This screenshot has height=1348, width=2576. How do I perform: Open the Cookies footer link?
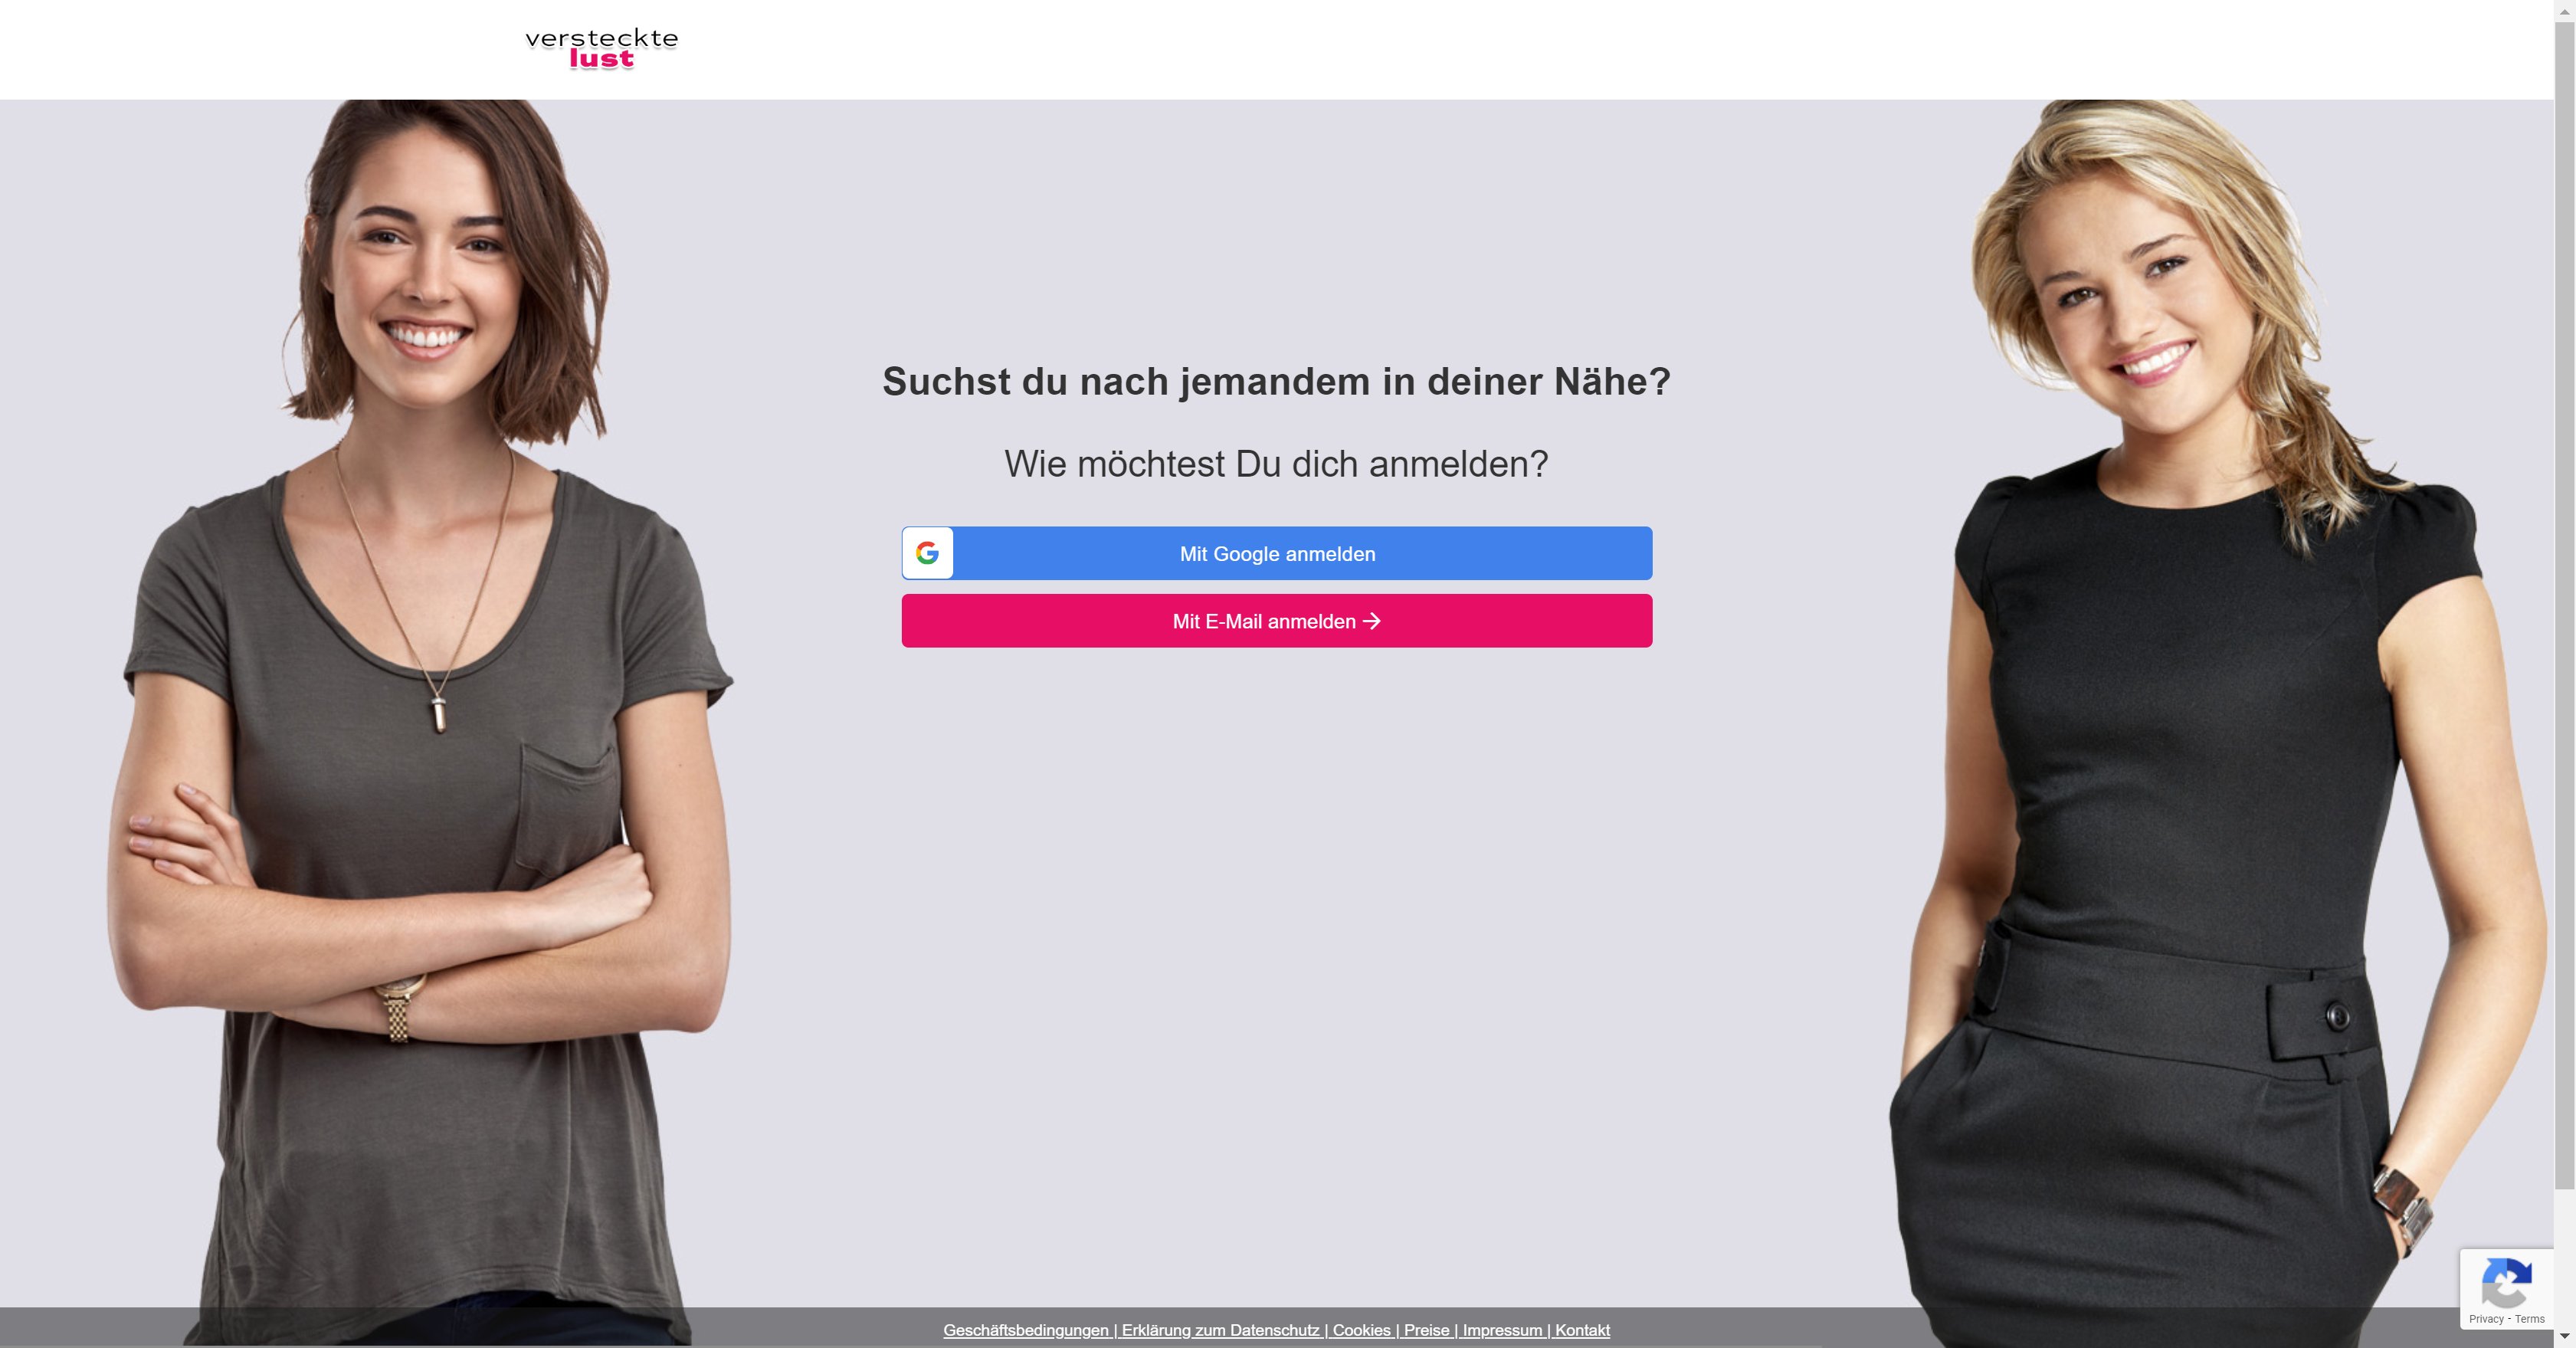[1361, 1330]
